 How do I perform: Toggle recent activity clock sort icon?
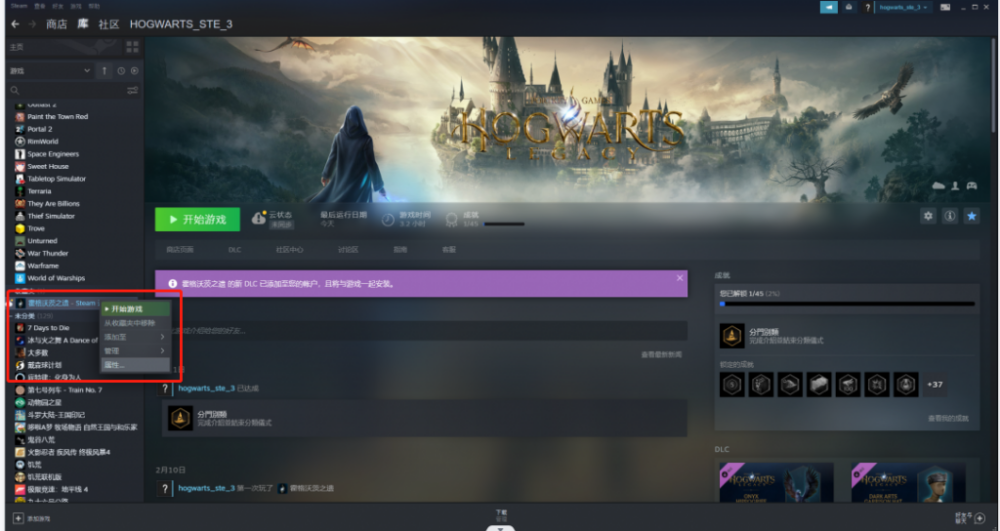(121, 71)
